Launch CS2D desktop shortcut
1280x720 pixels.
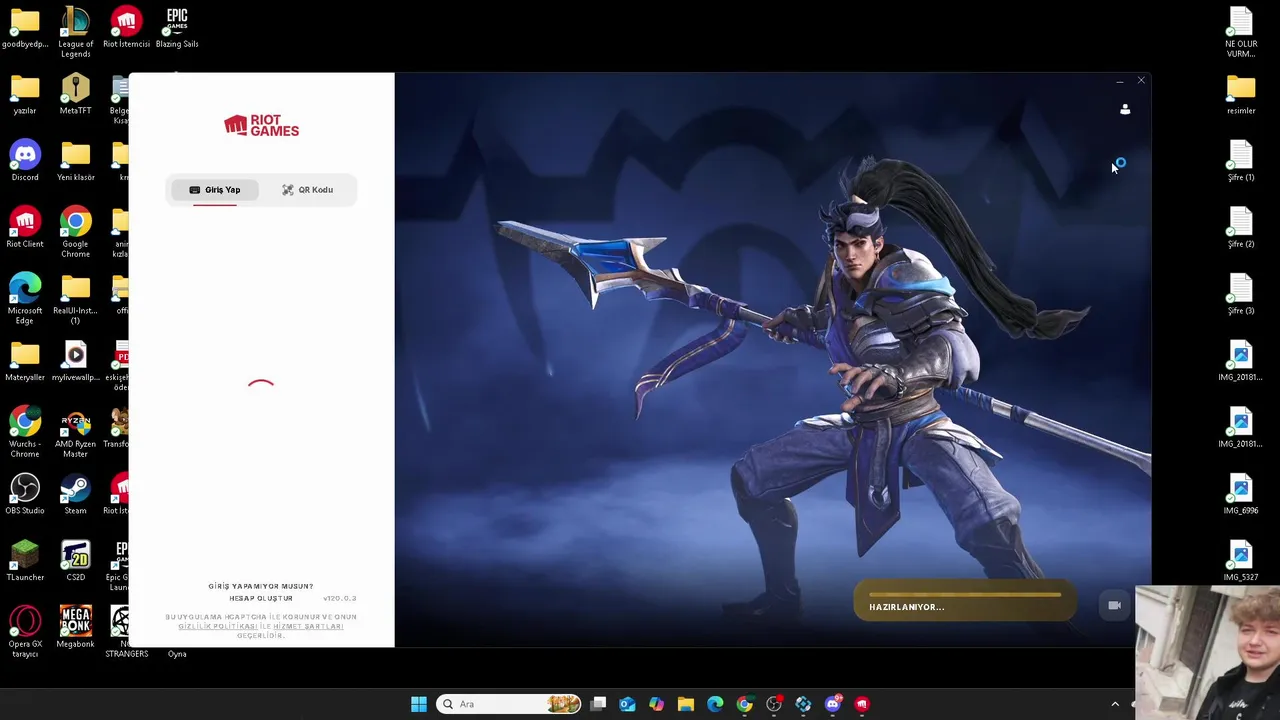pyautogui.click(x=75, y=560)
